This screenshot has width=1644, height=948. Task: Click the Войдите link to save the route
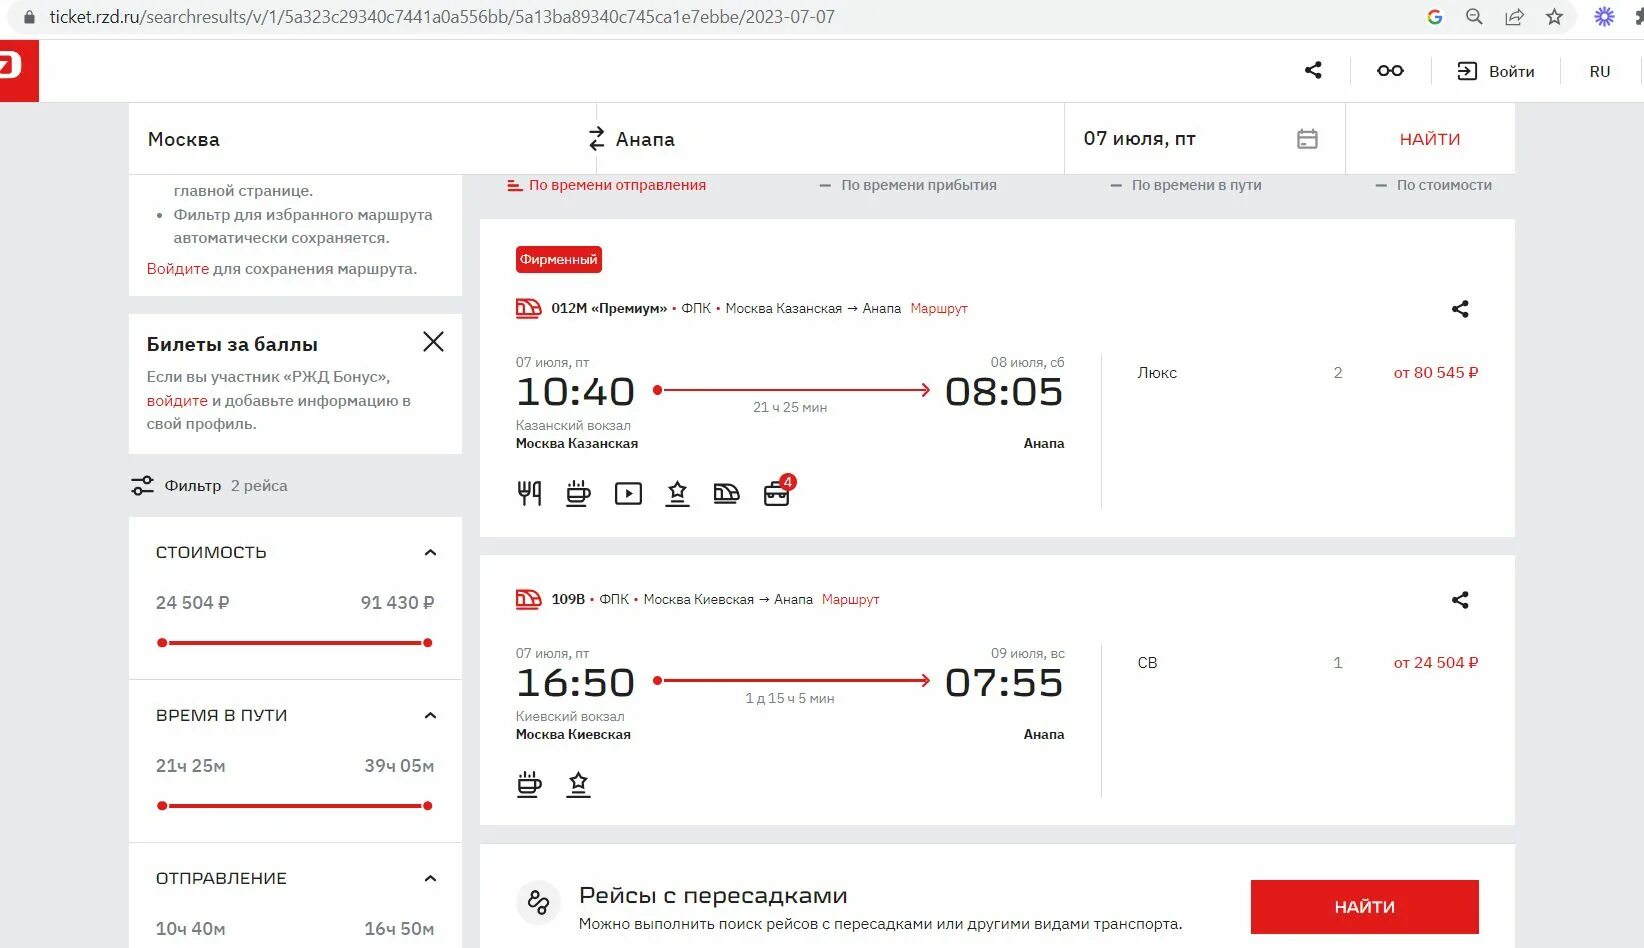pos(178,268)
